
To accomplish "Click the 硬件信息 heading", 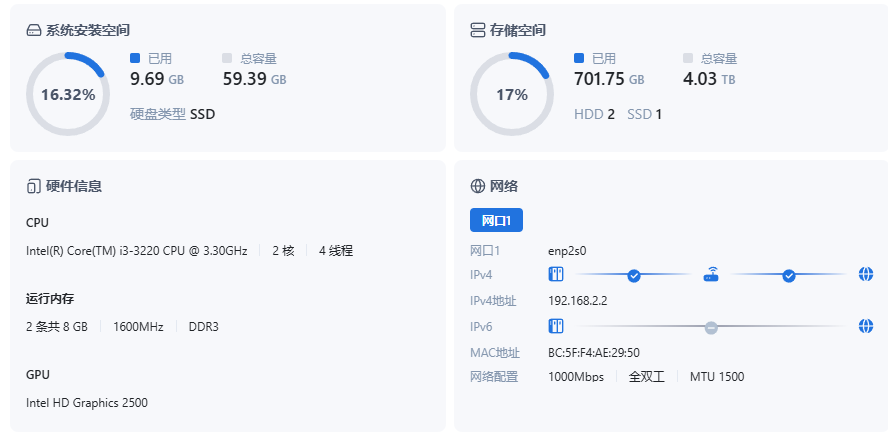I will (x=74, y=186).
